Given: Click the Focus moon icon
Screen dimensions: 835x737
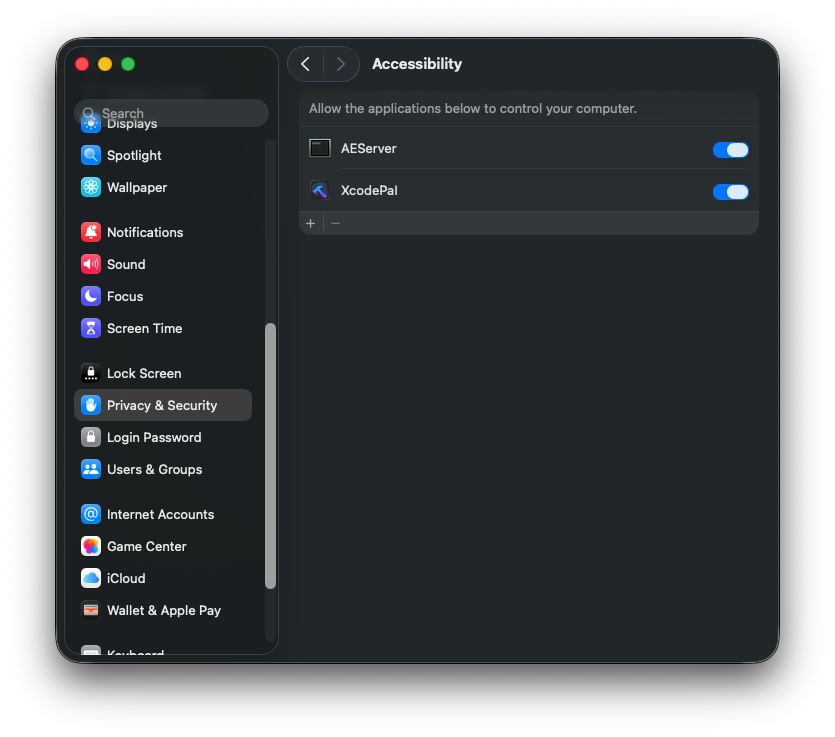Looking at the screenshot, I should click(91, 296).
